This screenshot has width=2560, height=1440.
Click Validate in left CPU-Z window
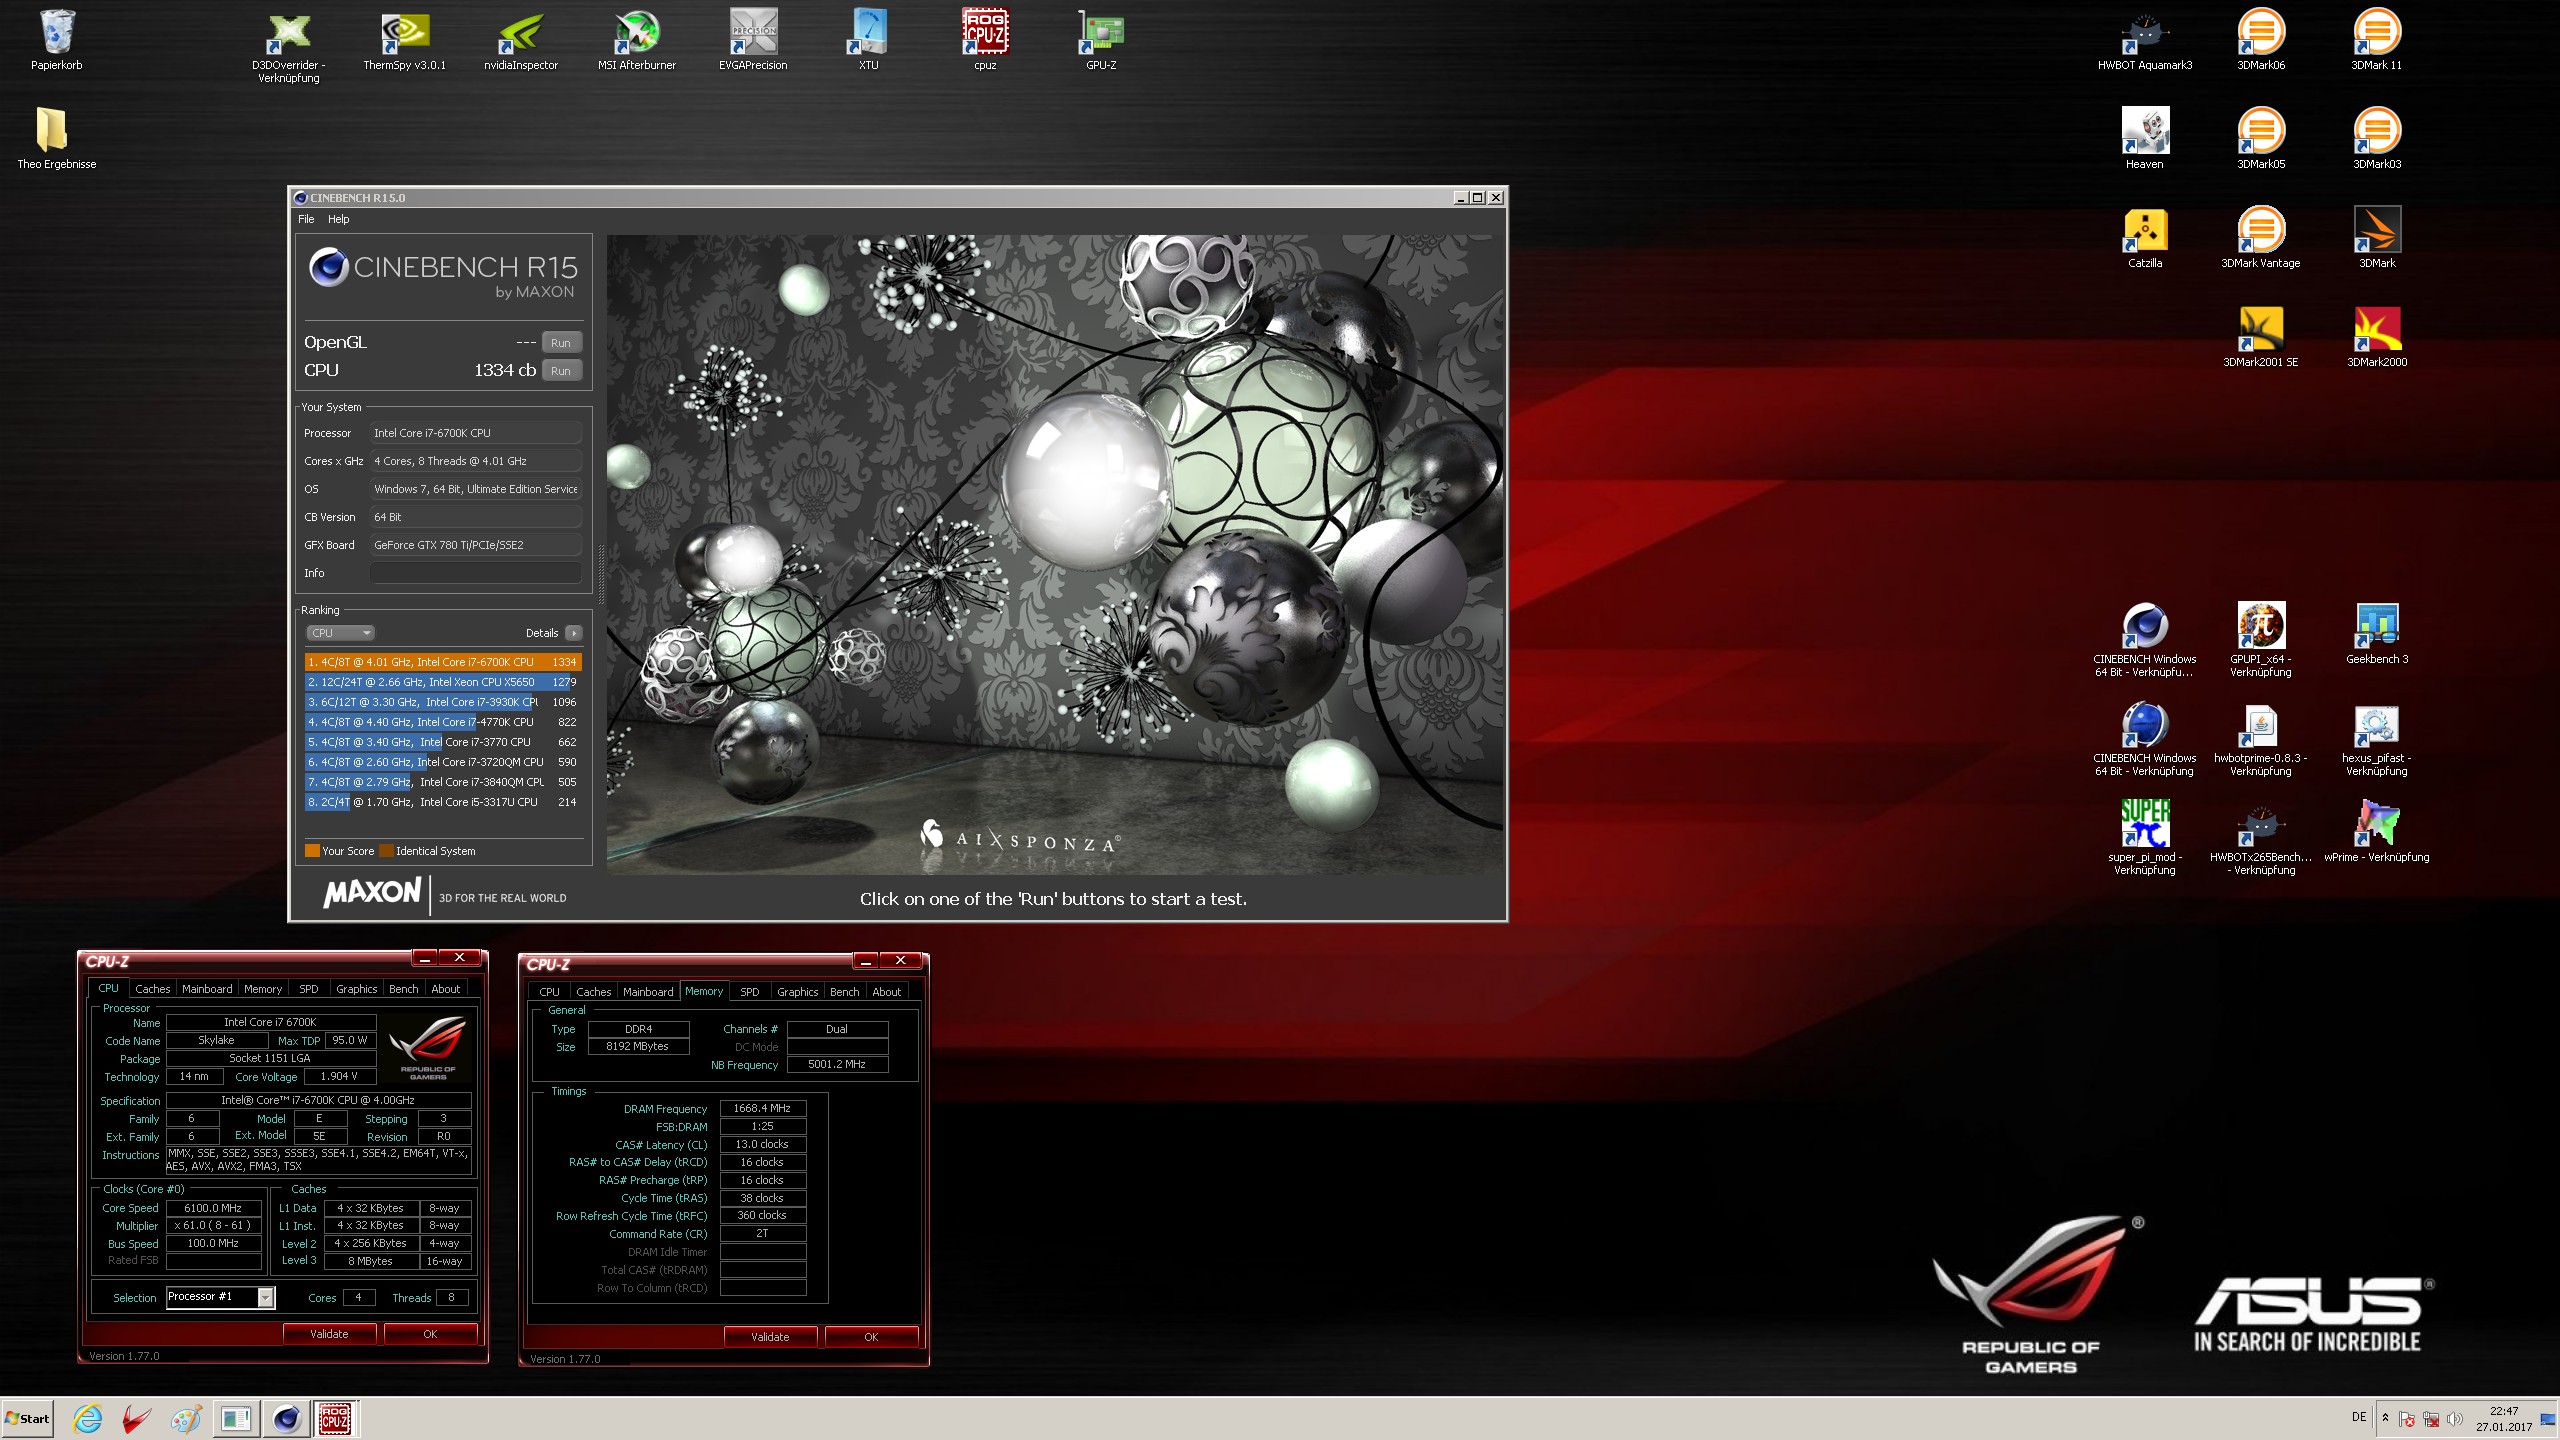[330, 1334]
